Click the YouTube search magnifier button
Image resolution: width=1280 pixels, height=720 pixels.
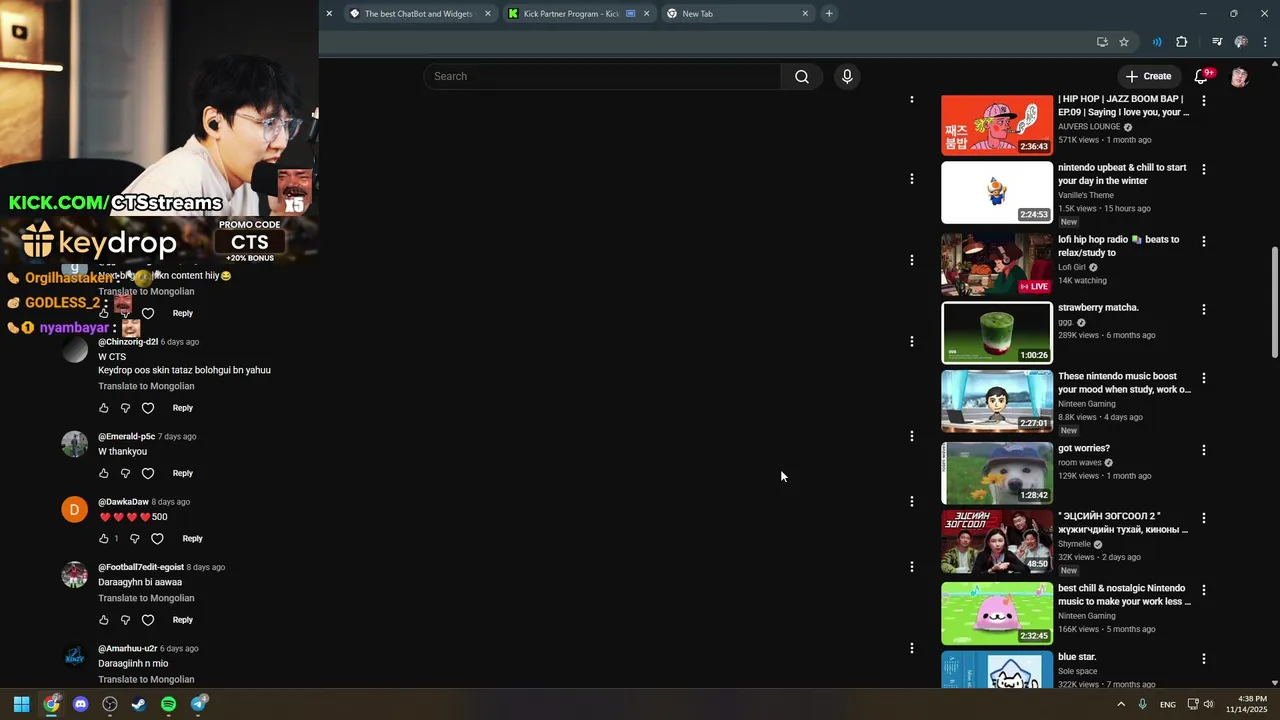coord(801,77)
